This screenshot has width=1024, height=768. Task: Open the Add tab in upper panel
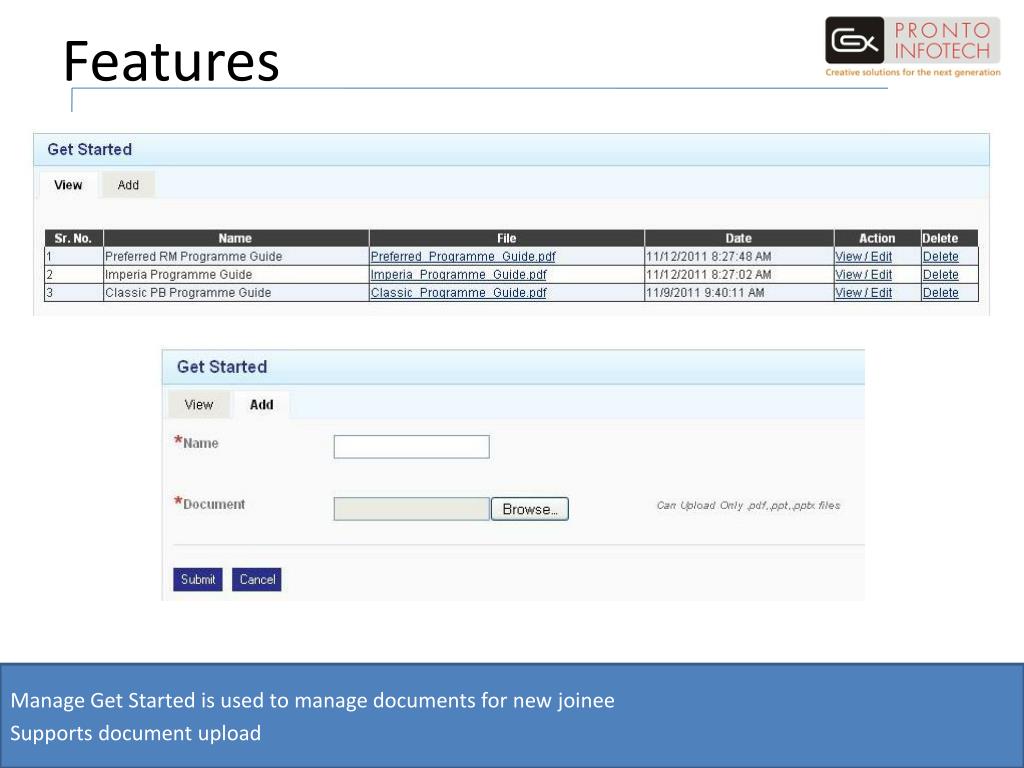pos(128,185)
